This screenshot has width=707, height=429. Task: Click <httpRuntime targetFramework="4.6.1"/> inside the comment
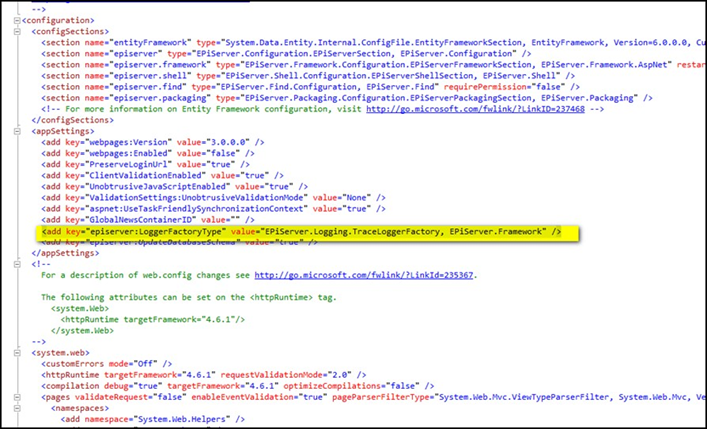click(153, 319)
